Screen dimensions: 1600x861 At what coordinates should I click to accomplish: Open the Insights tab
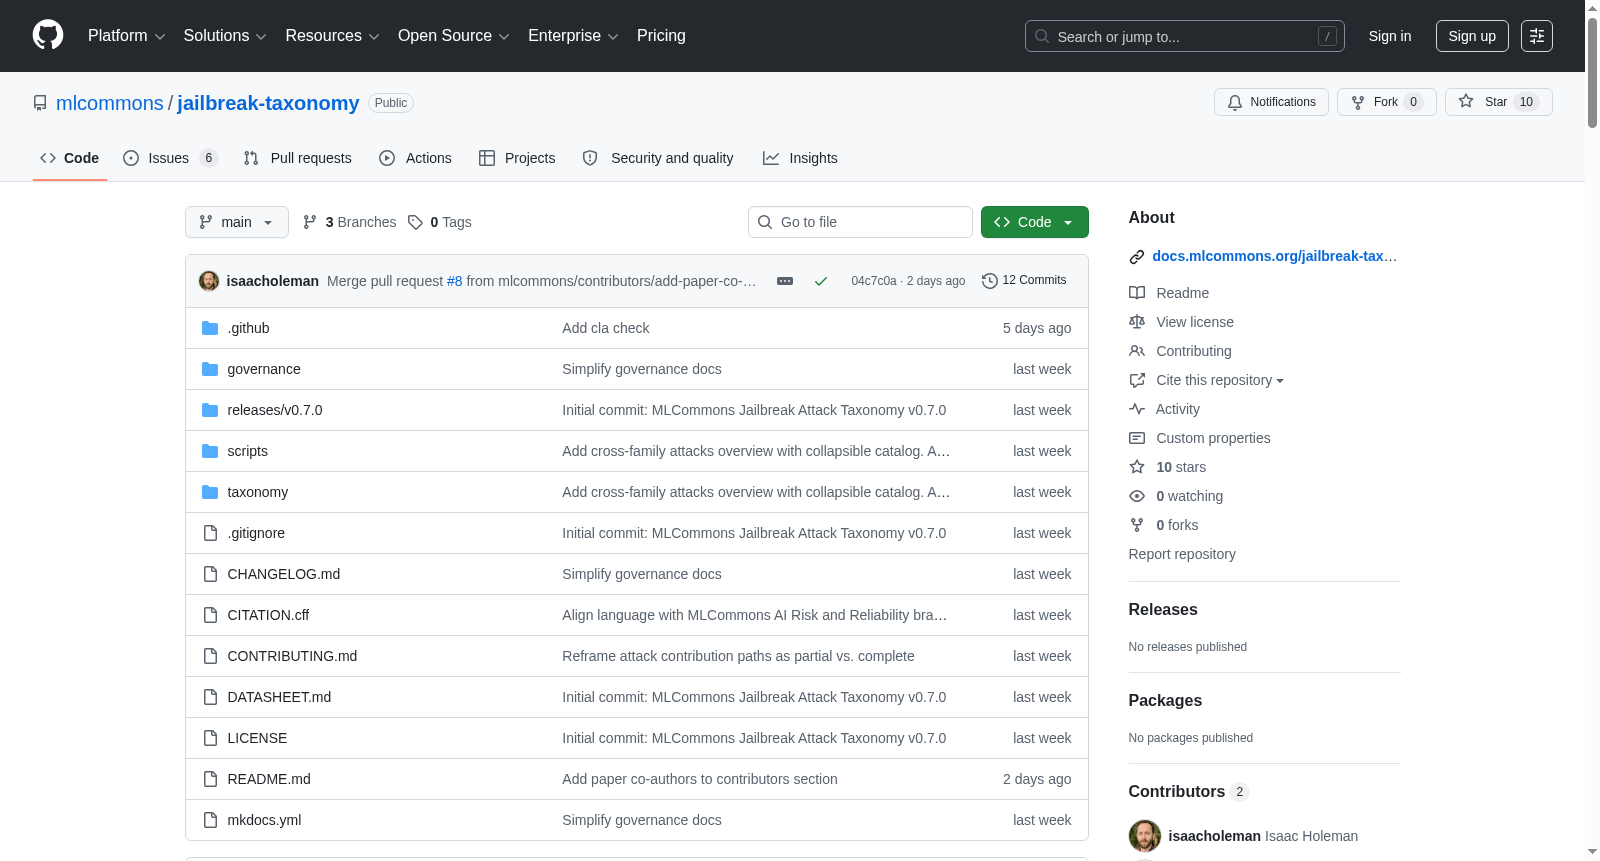coord(800,158)
